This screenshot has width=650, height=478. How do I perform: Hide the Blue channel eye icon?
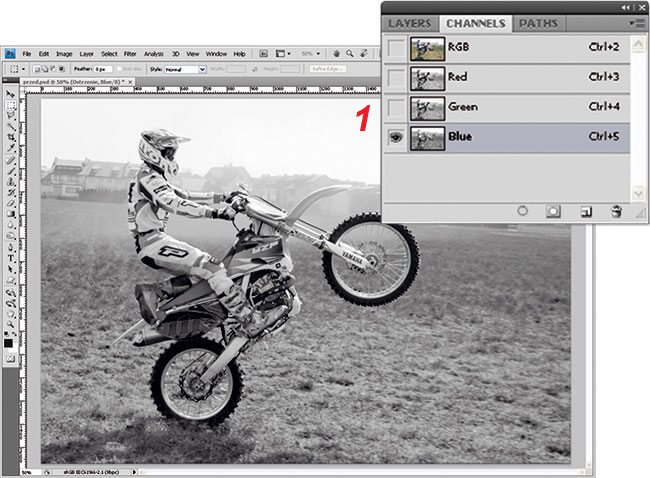pos(396,139)
